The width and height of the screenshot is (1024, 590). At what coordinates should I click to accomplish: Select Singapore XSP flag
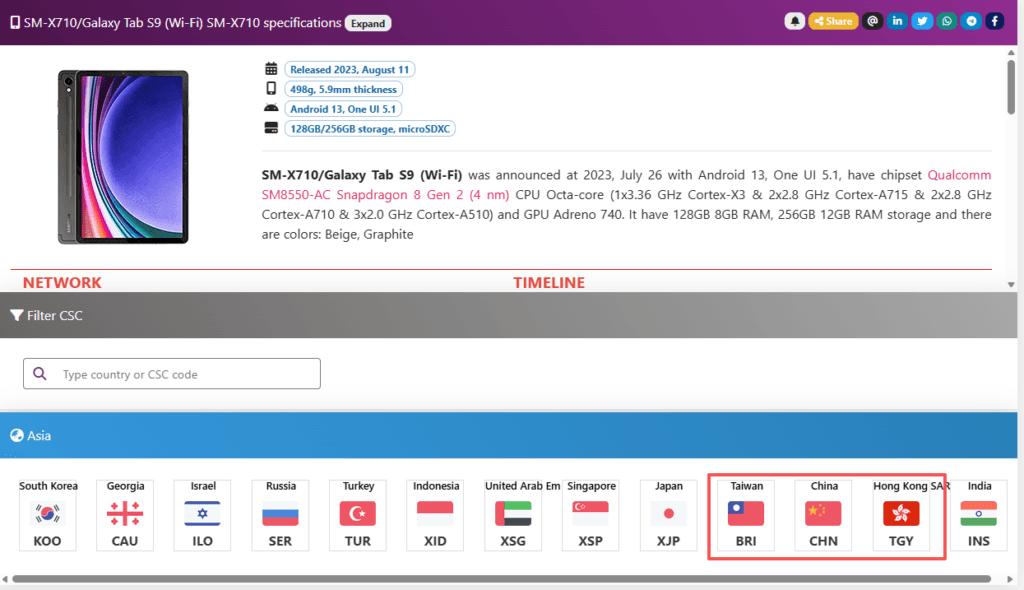tap(590, 515)
